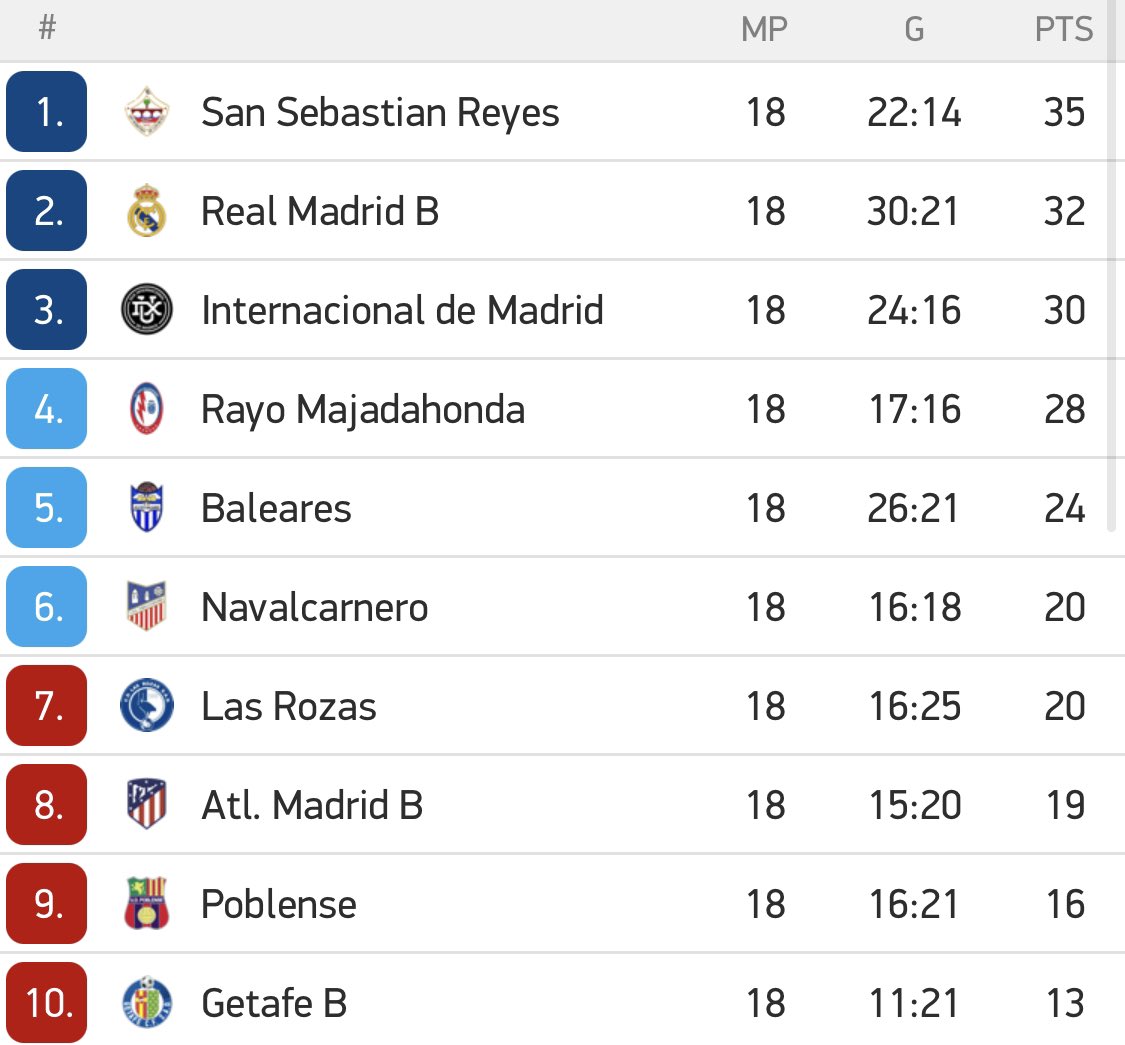The height and width of the screenshot is (1045, 1125).
Task: Click the Poblense club crest
Action: (146, 904)
